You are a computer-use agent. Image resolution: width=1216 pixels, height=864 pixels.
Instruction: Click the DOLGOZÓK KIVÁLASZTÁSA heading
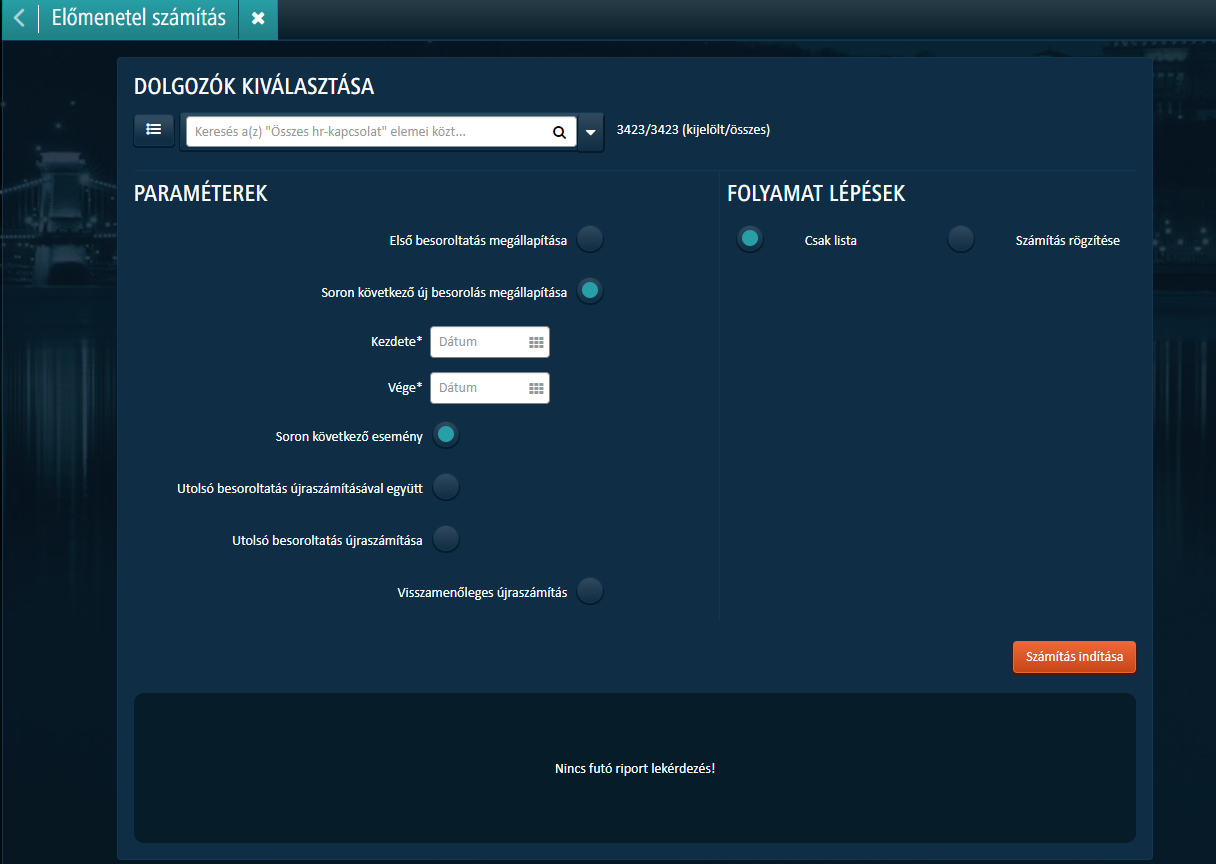(x=254, y=87)
